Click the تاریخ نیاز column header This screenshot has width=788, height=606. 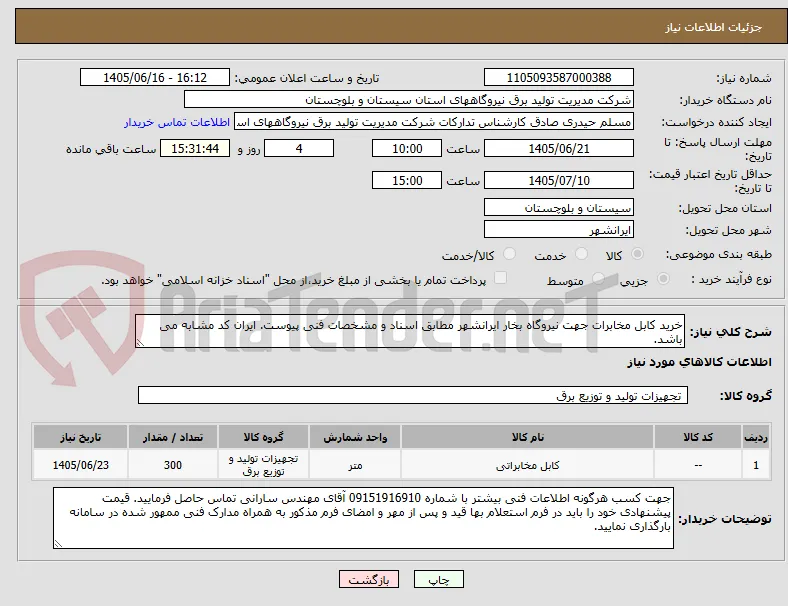[x=80, y=437]
